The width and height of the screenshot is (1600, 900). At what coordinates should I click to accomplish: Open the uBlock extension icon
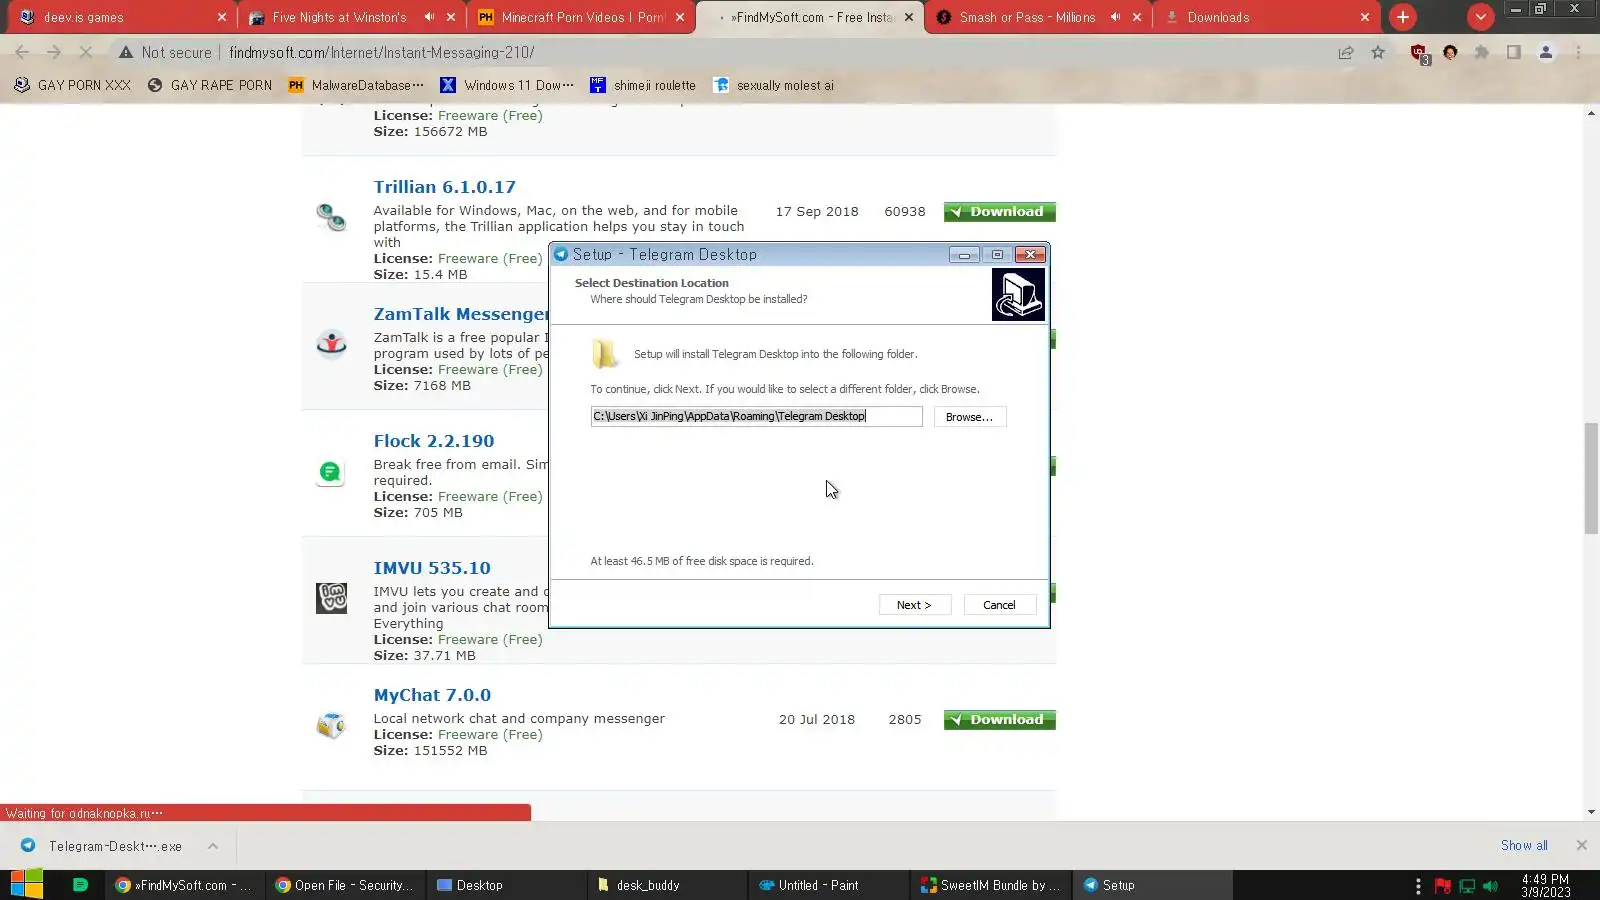pyautogui.click(x=1419, y=53)
